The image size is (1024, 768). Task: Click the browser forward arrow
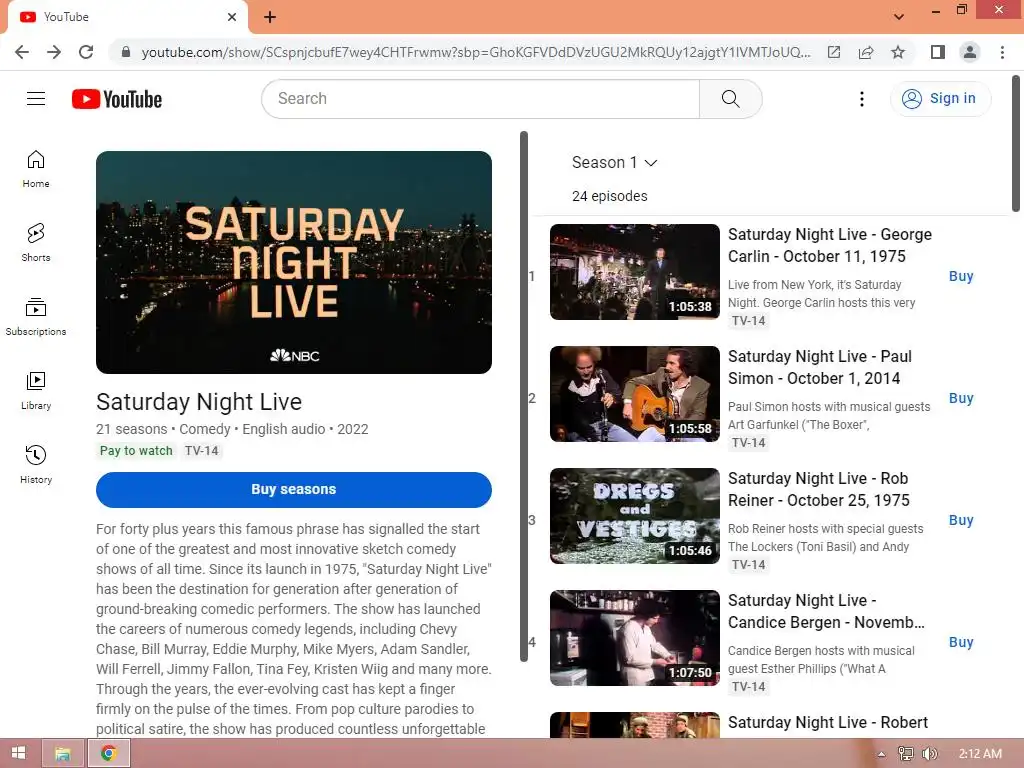54,52
